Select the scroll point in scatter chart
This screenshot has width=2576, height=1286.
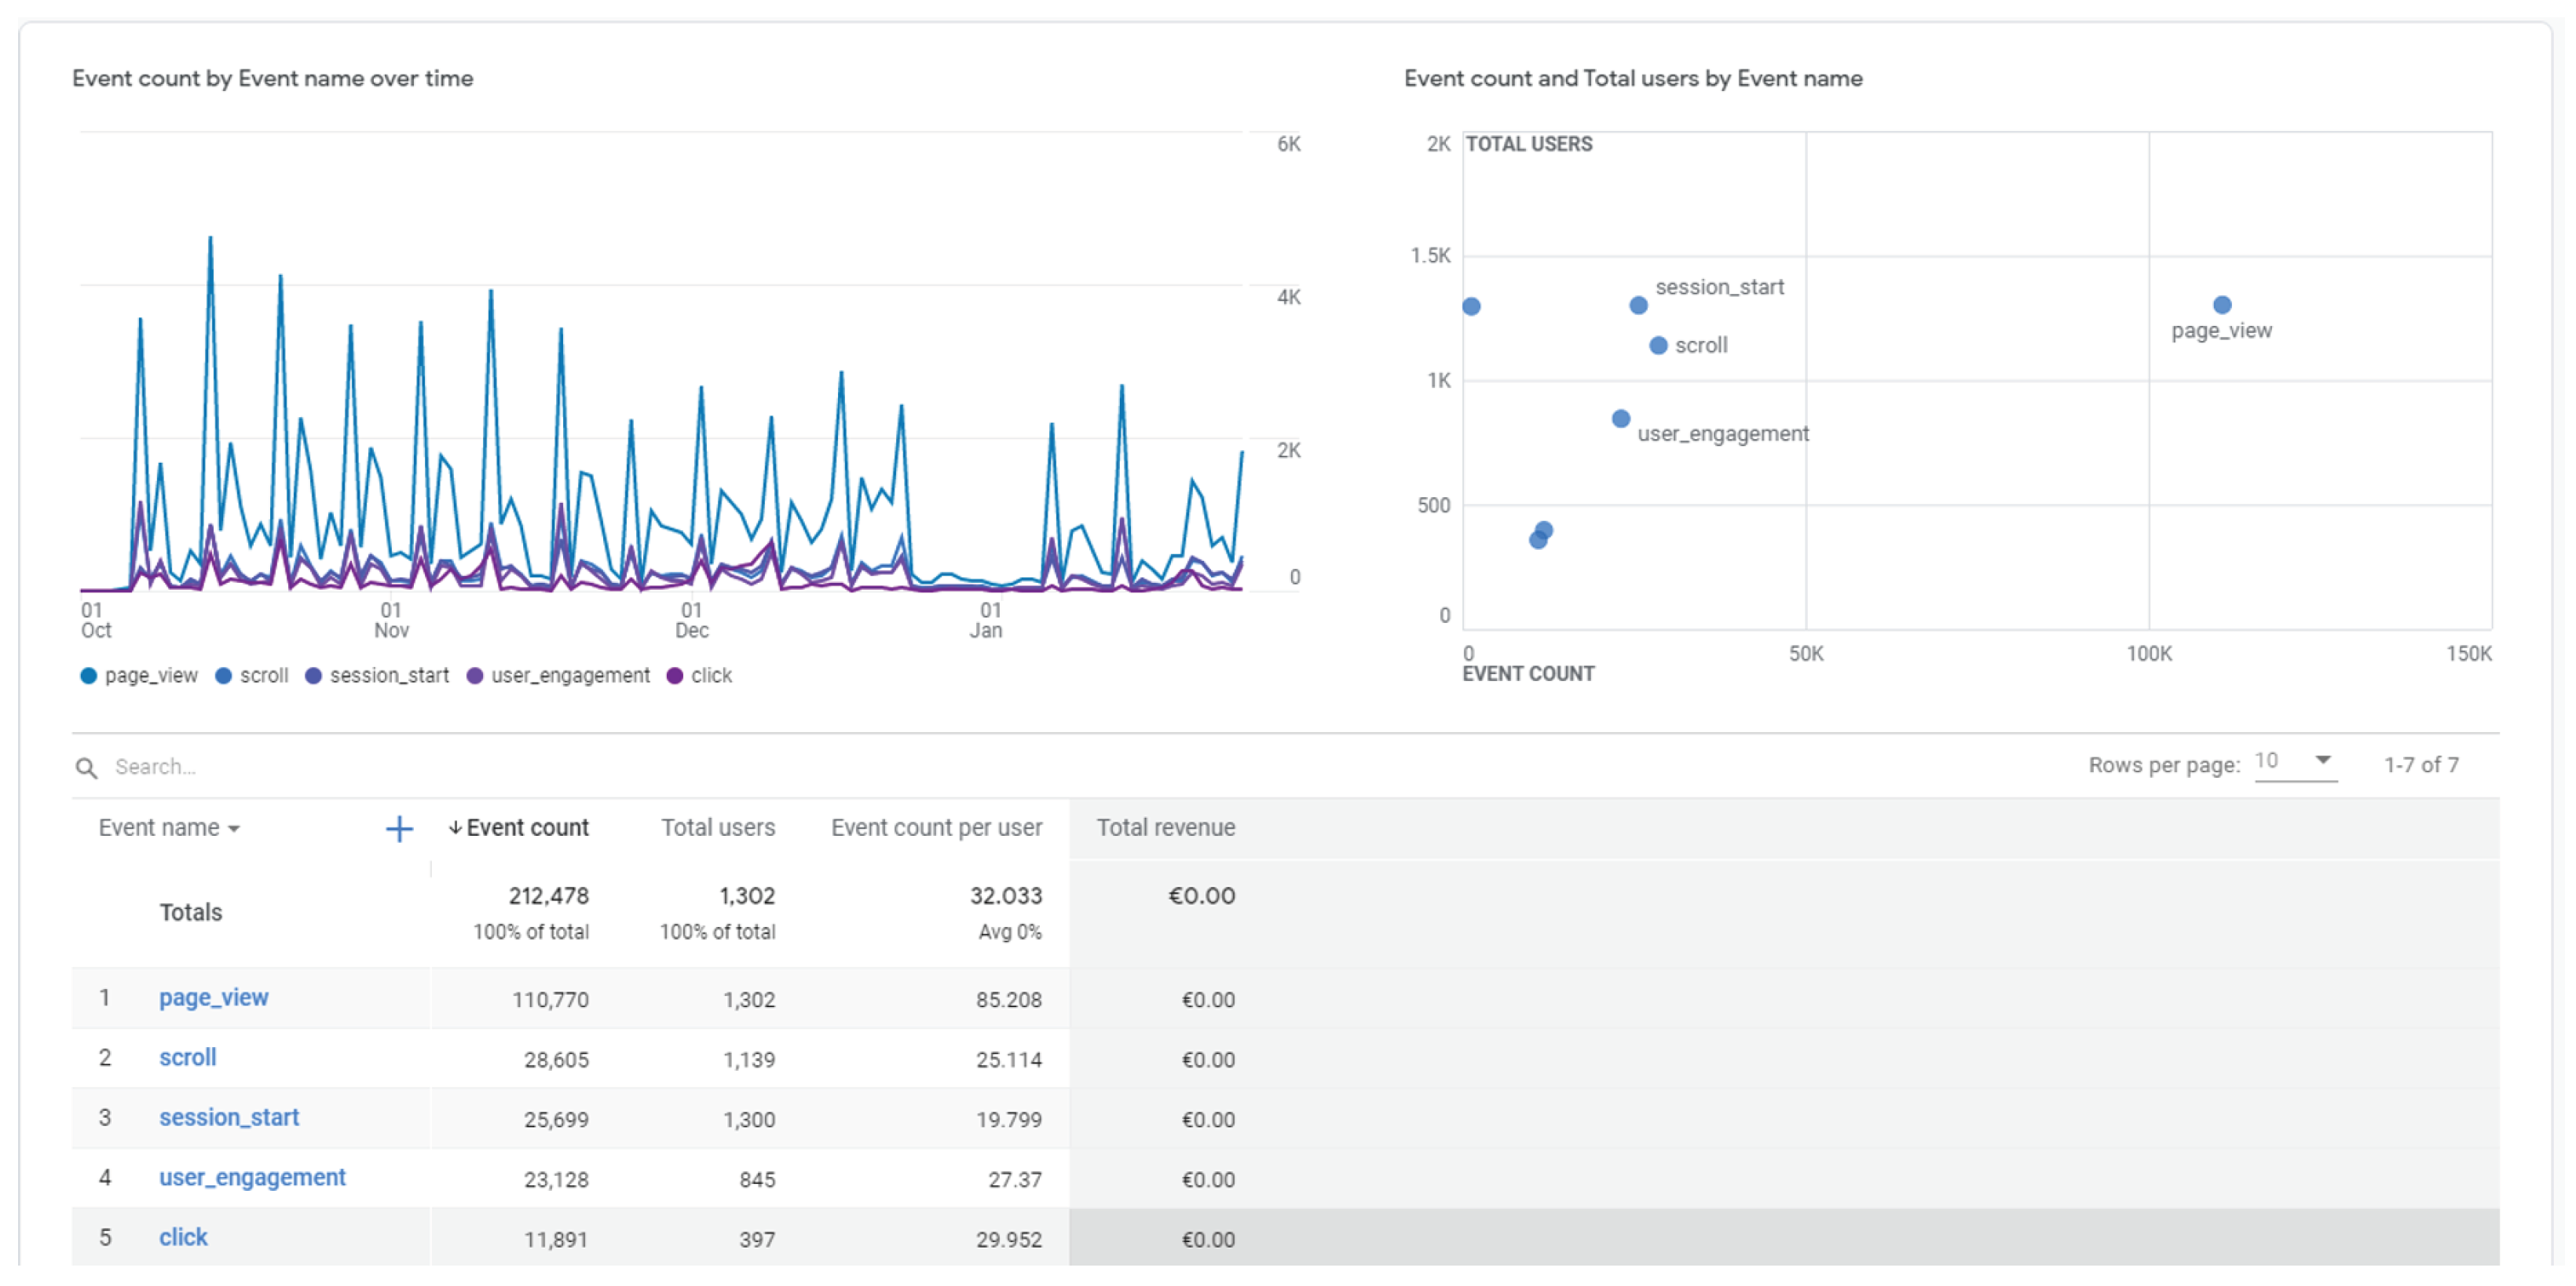1658,346
